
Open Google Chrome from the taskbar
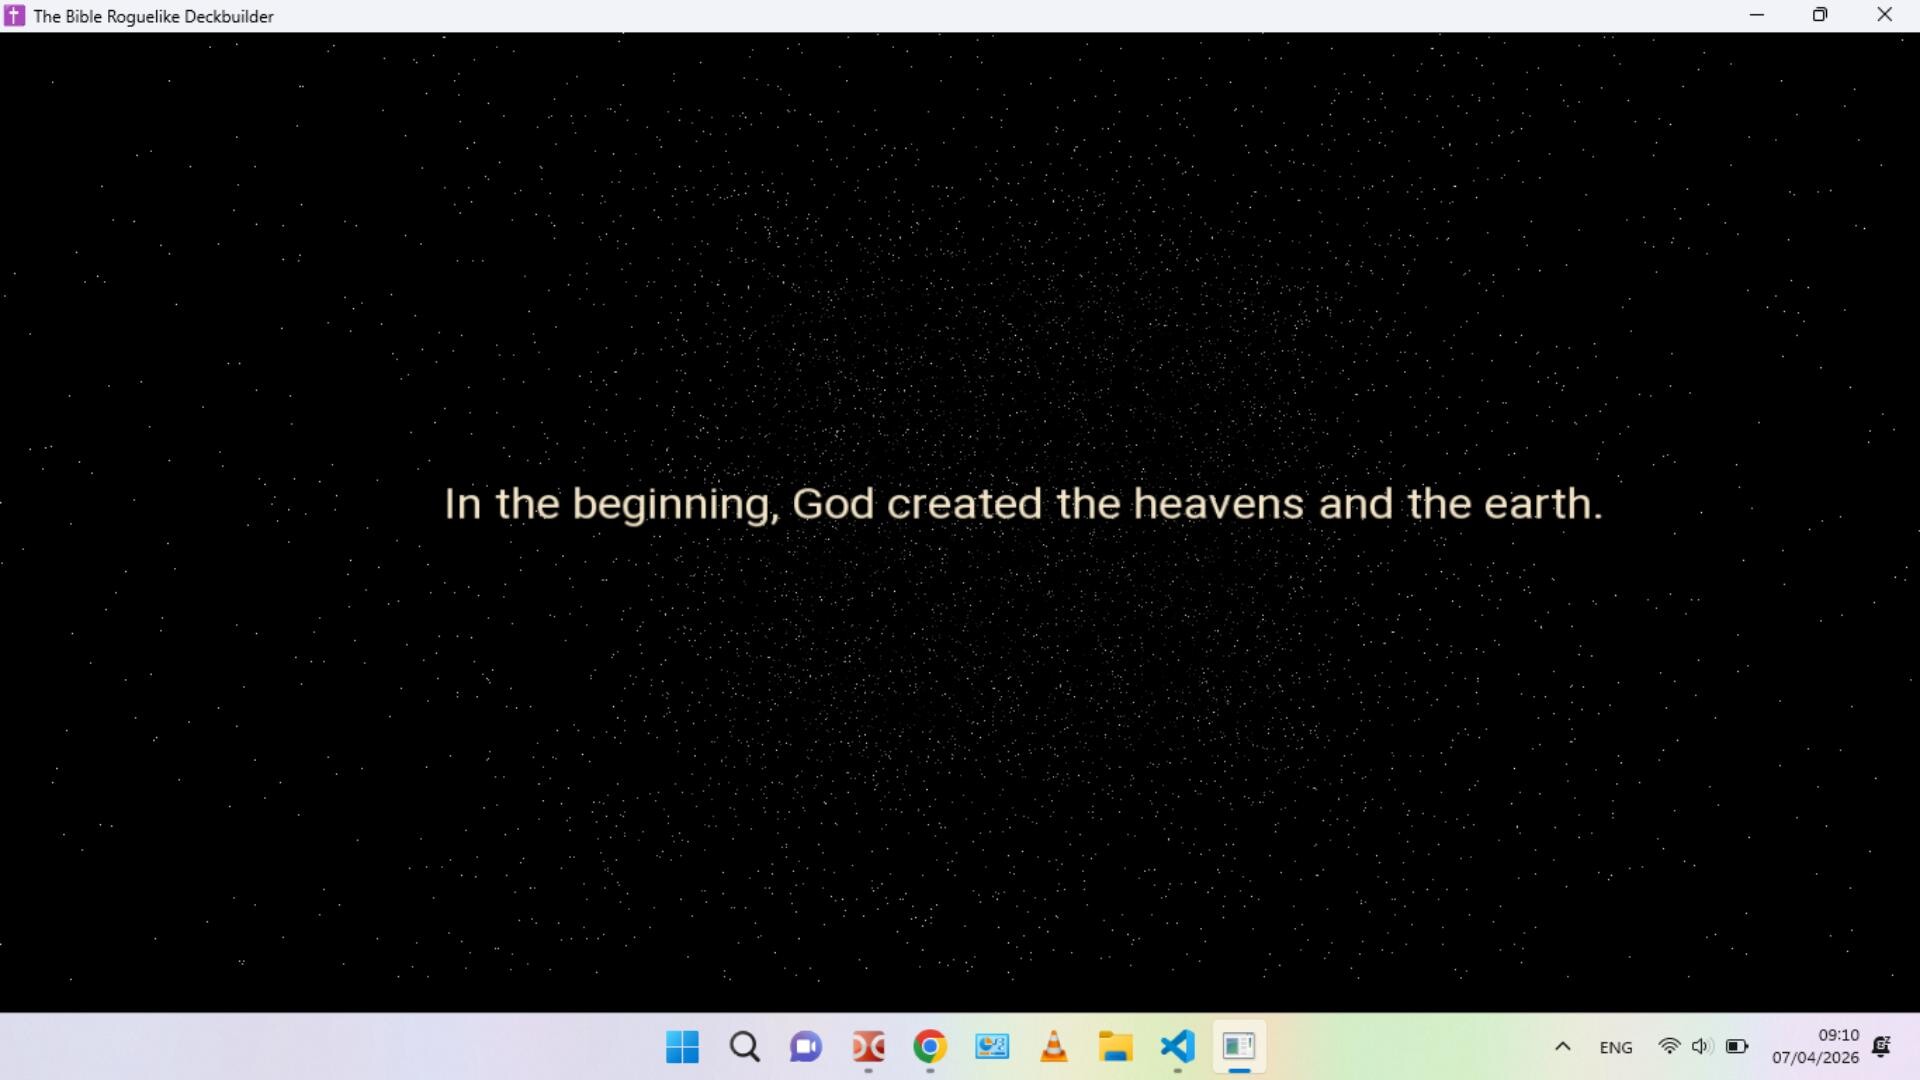pyautogui.click(x=930, y=1047)
